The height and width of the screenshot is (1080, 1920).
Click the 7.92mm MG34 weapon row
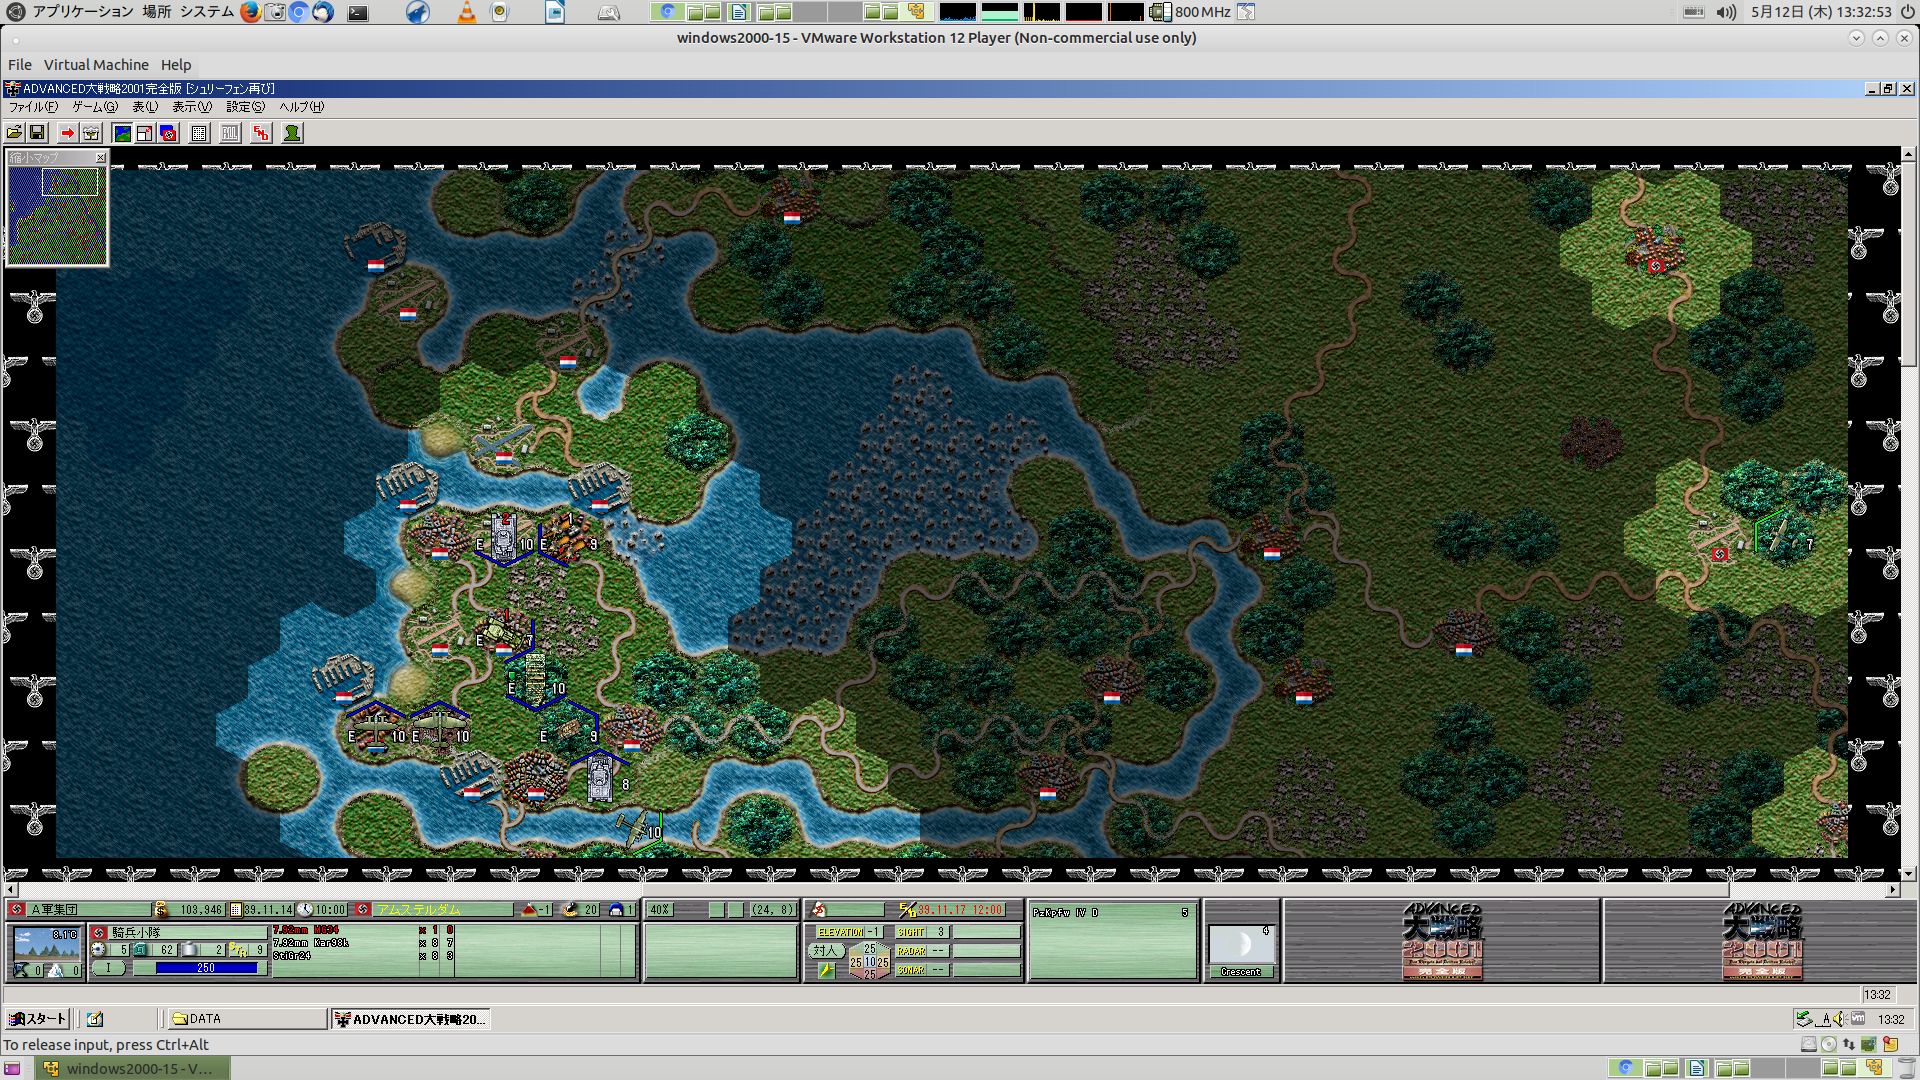point(364,930)
